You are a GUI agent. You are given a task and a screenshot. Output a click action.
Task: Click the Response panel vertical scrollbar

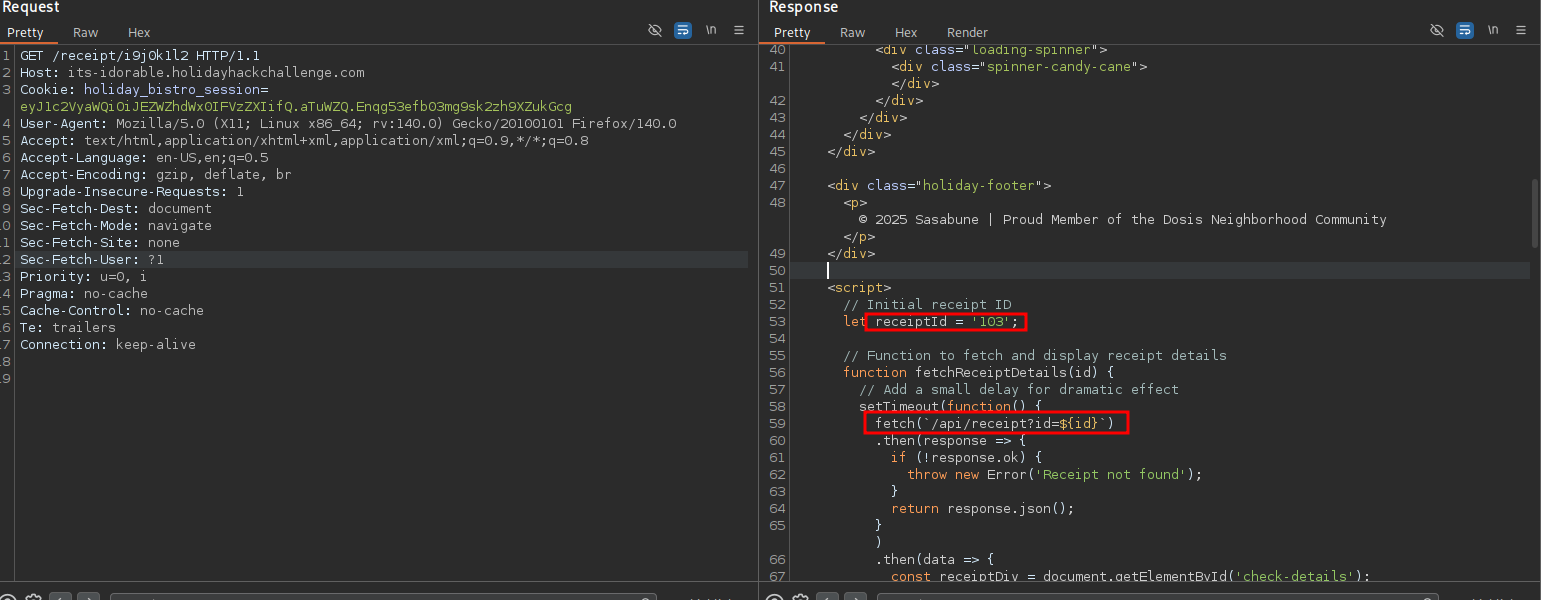coord(1535,212)
